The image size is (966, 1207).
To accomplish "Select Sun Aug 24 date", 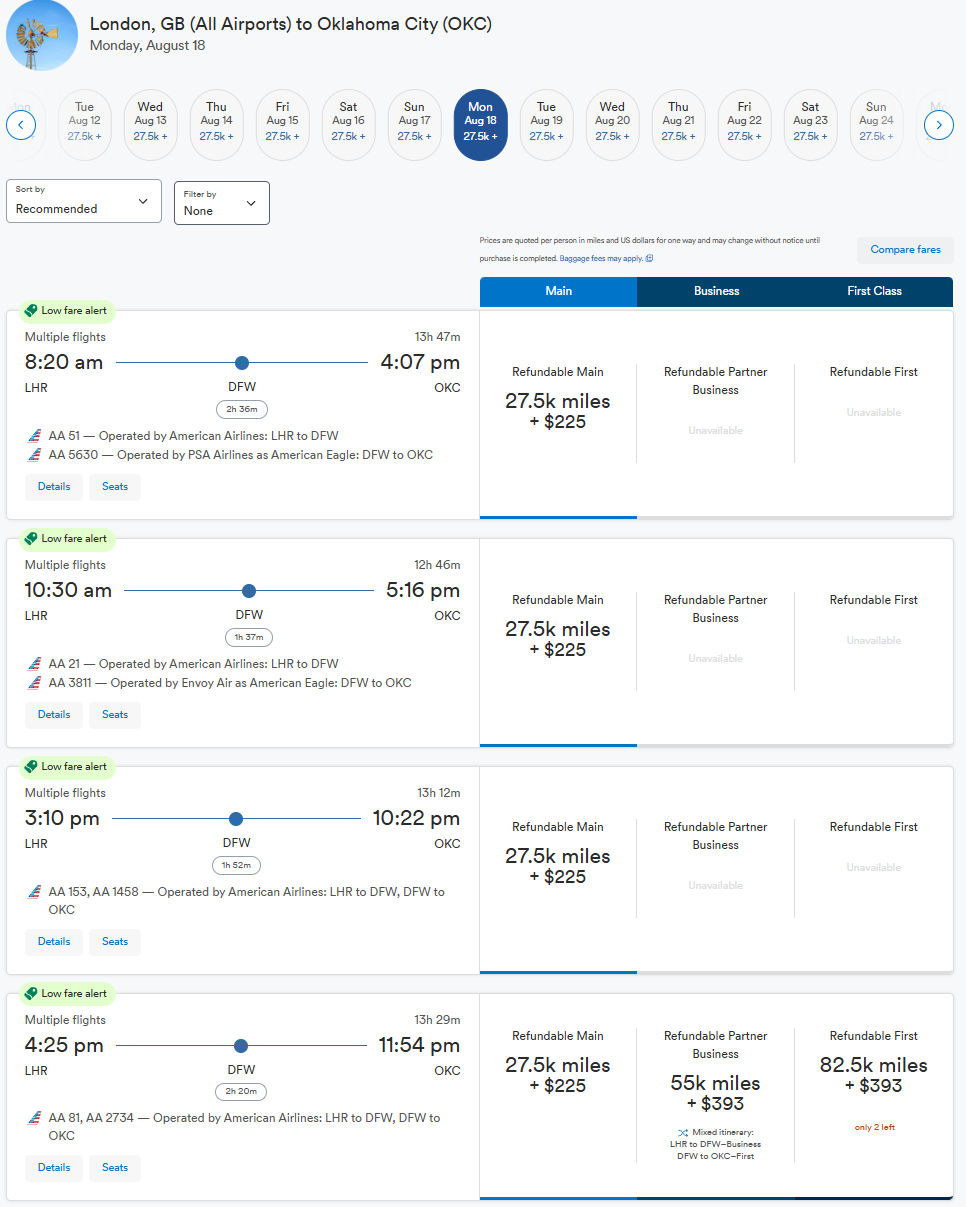I will 876,125.
